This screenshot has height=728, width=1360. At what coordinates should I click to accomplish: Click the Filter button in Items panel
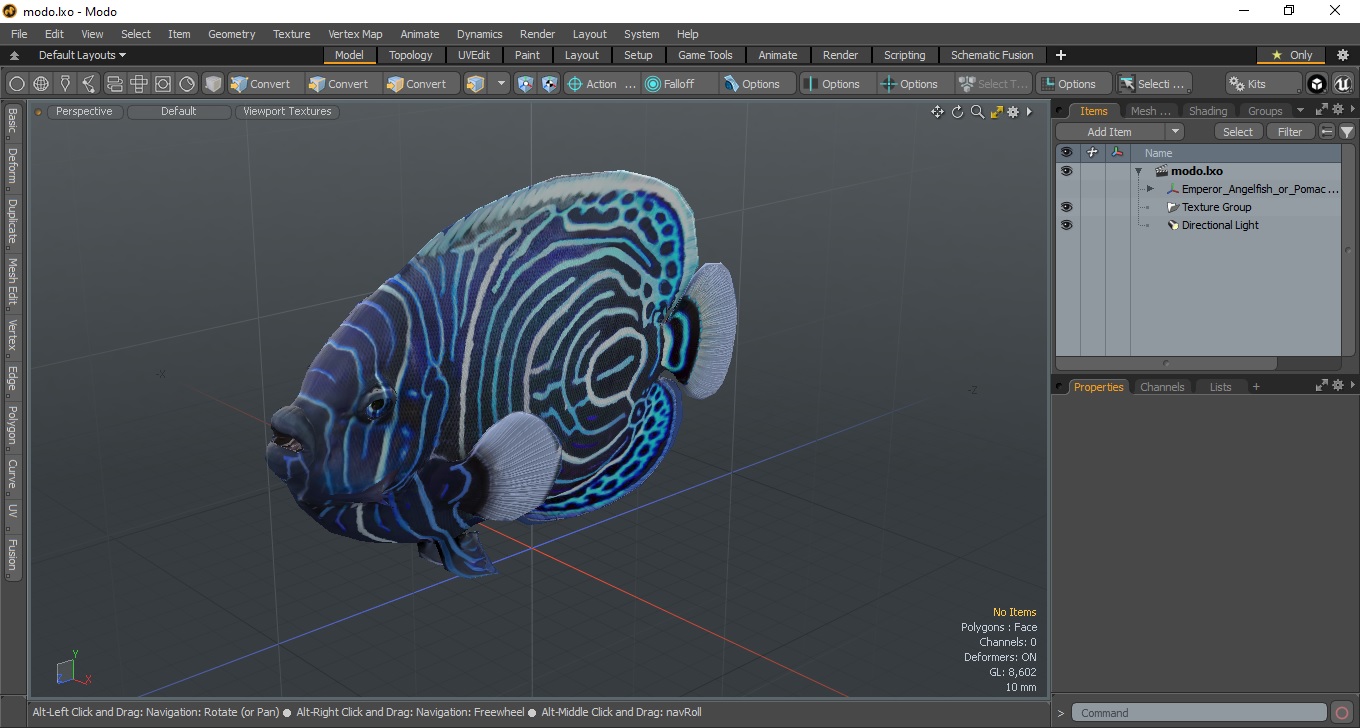1291,132
